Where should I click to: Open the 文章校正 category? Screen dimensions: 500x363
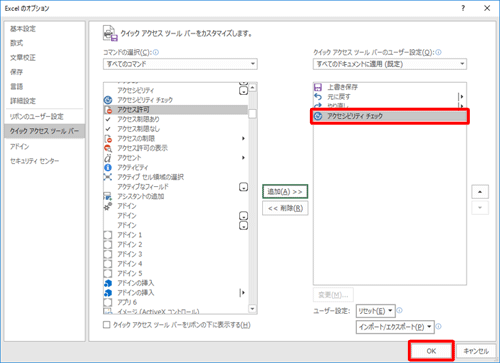click(23, 58)
